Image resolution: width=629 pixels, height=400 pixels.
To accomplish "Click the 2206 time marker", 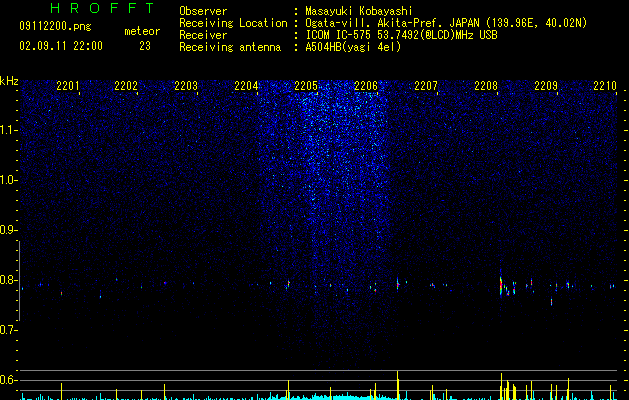I will click(366, 86).
